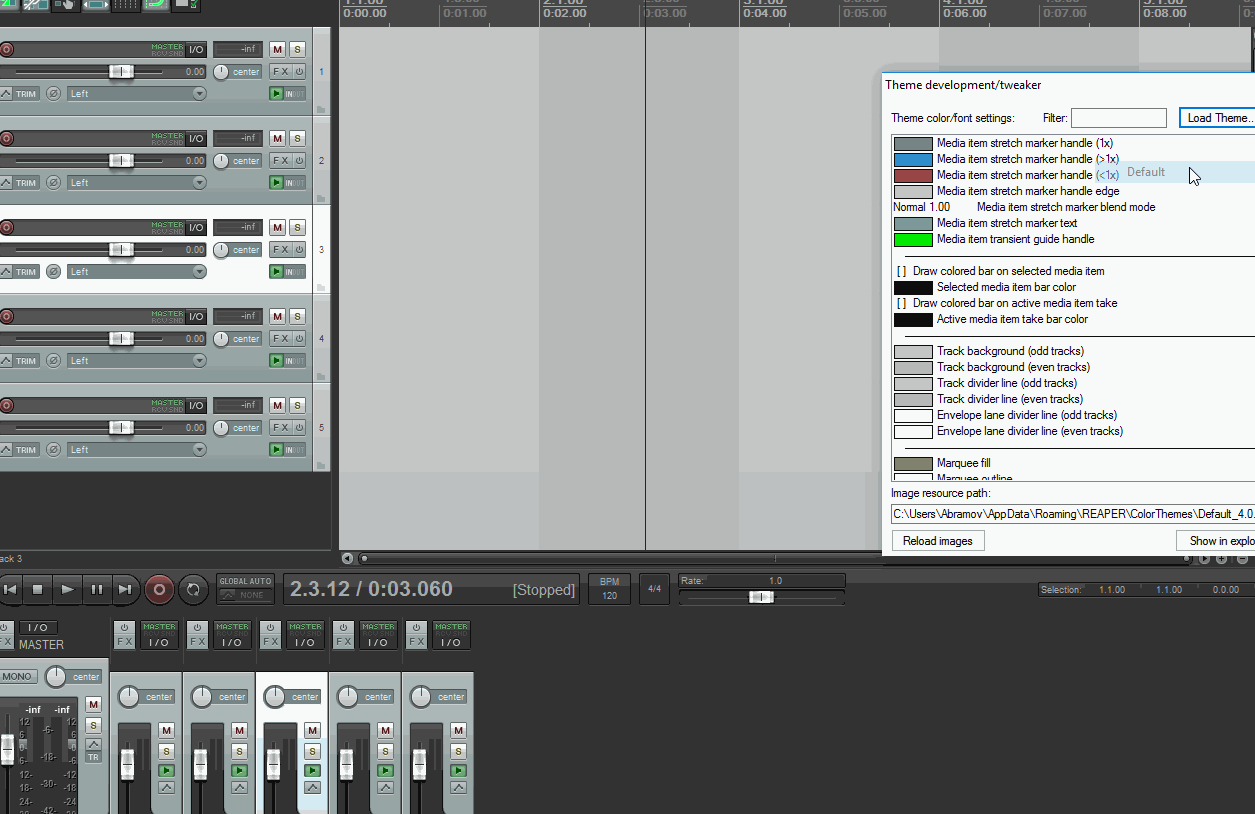Screen dimensions: 1255x814
Task: Click Media item transient guide handle green swatch
Action: (x=913, y=239)
